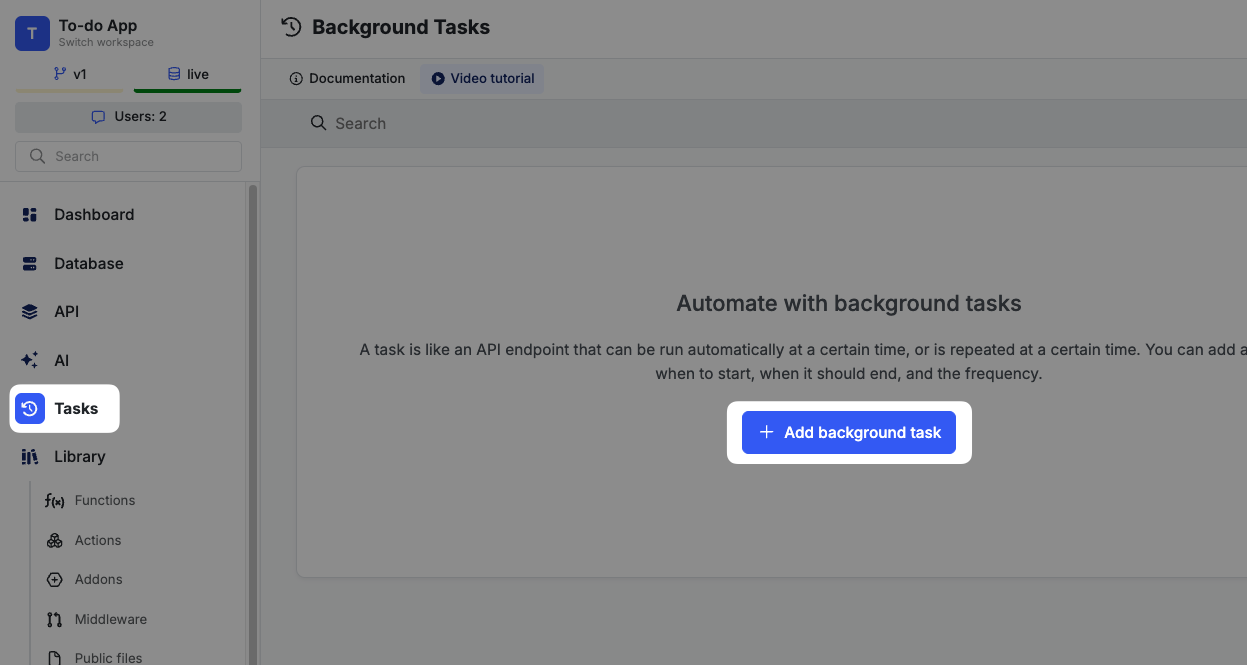Click the sidebar search magnifier icon

point(38,156)
